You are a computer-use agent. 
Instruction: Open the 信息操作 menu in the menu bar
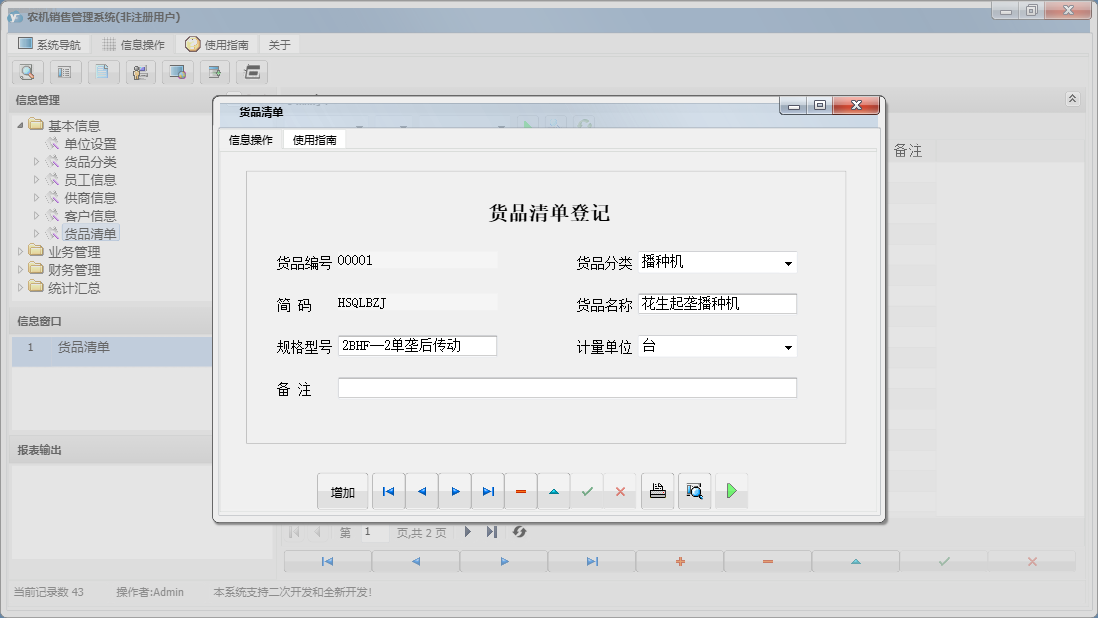coord(135,43)
